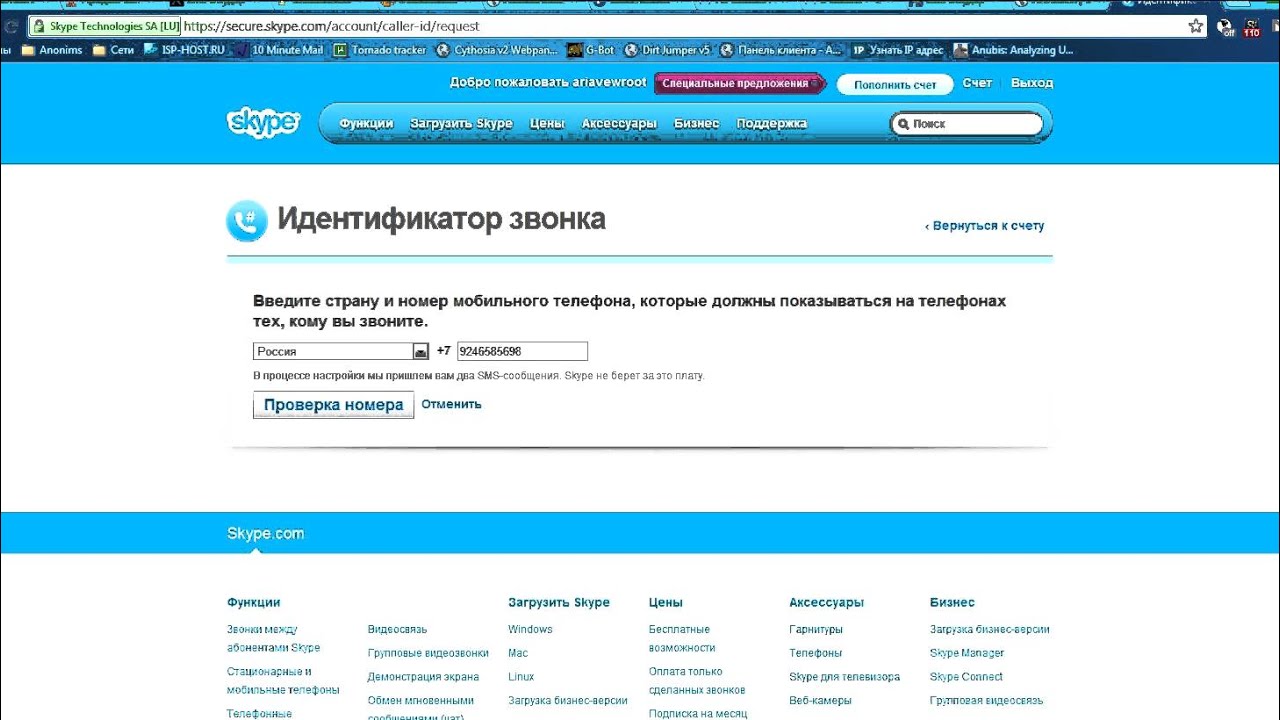
Task: Open the footer Цены heading link
Action: point(666,602)
